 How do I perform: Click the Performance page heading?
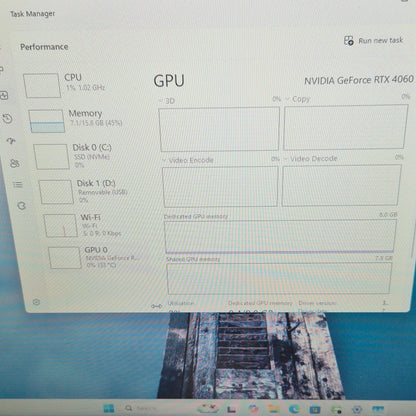coord(44,47)
